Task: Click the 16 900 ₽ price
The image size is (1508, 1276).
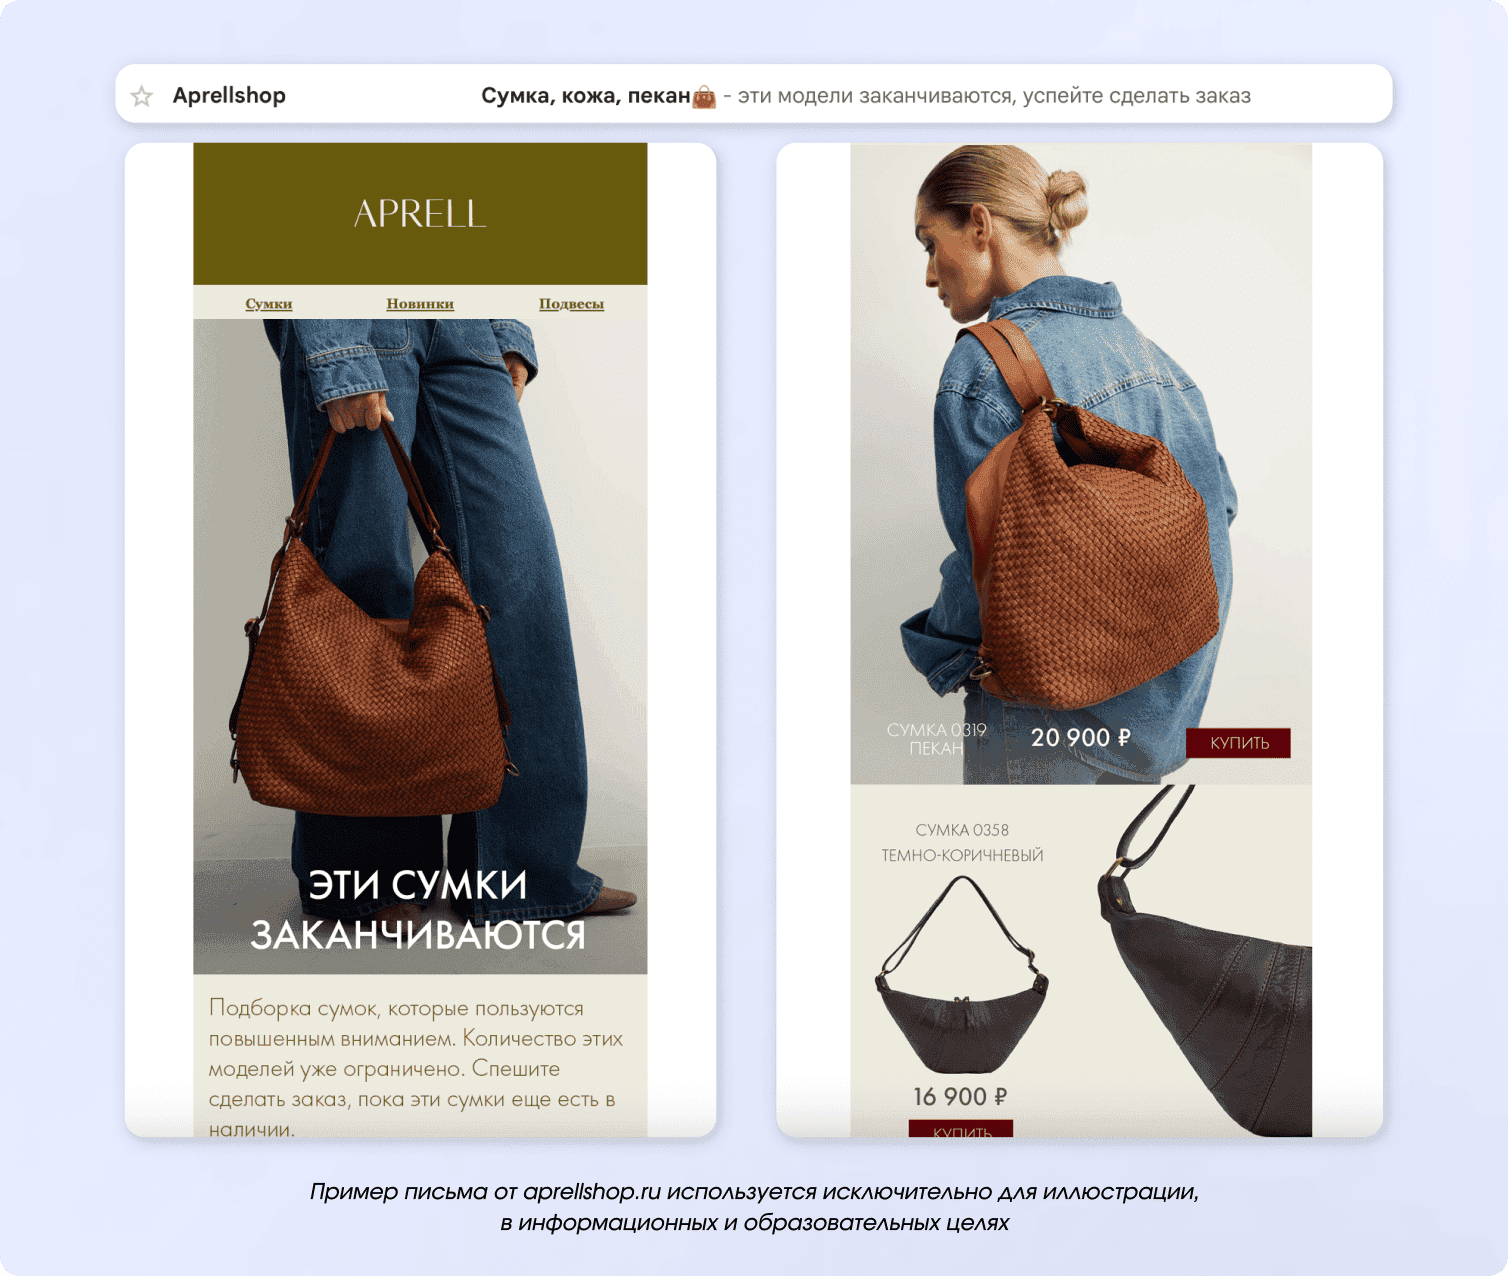Action: point(960,1097)
